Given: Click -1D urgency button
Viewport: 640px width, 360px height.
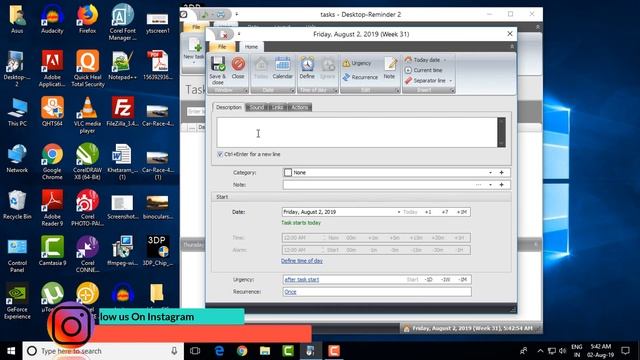Looking at the screenshot, I should coord(428,280).
